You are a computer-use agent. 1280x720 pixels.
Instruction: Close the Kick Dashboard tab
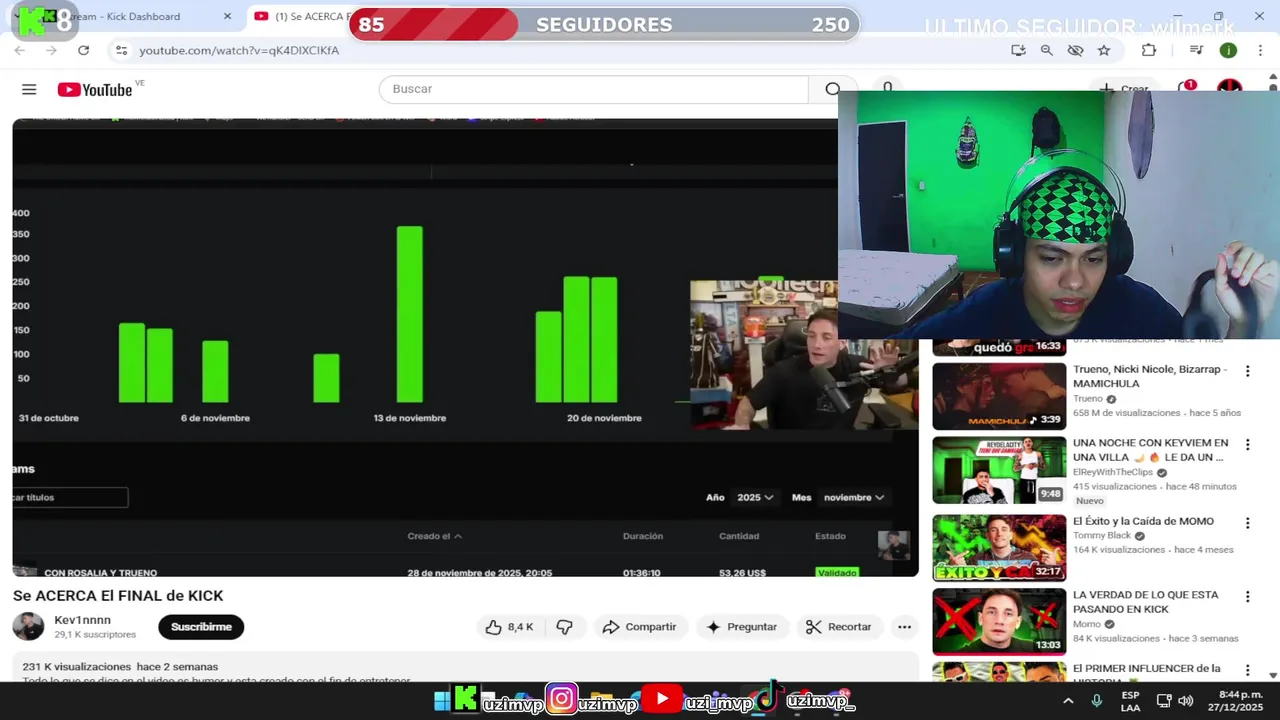(227, 16)
